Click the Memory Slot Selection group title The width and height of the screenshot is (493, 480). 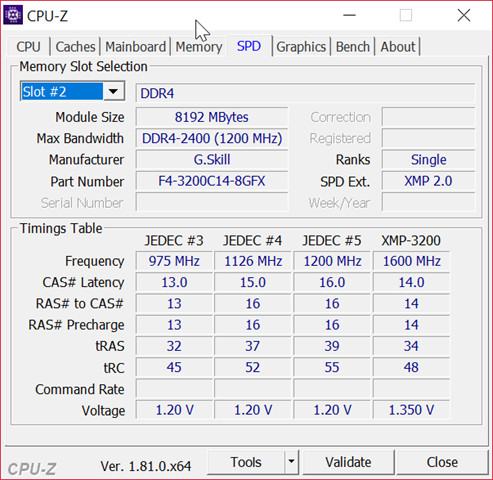83,66
